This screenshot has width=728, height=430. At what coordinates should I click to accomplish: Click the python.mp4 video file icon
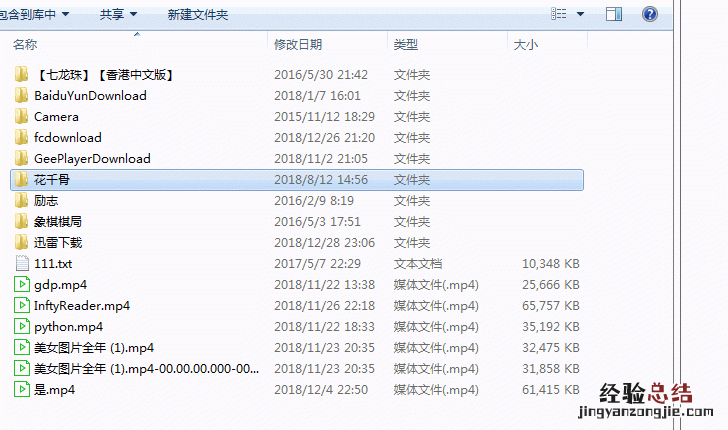click(x=22, y=326)
